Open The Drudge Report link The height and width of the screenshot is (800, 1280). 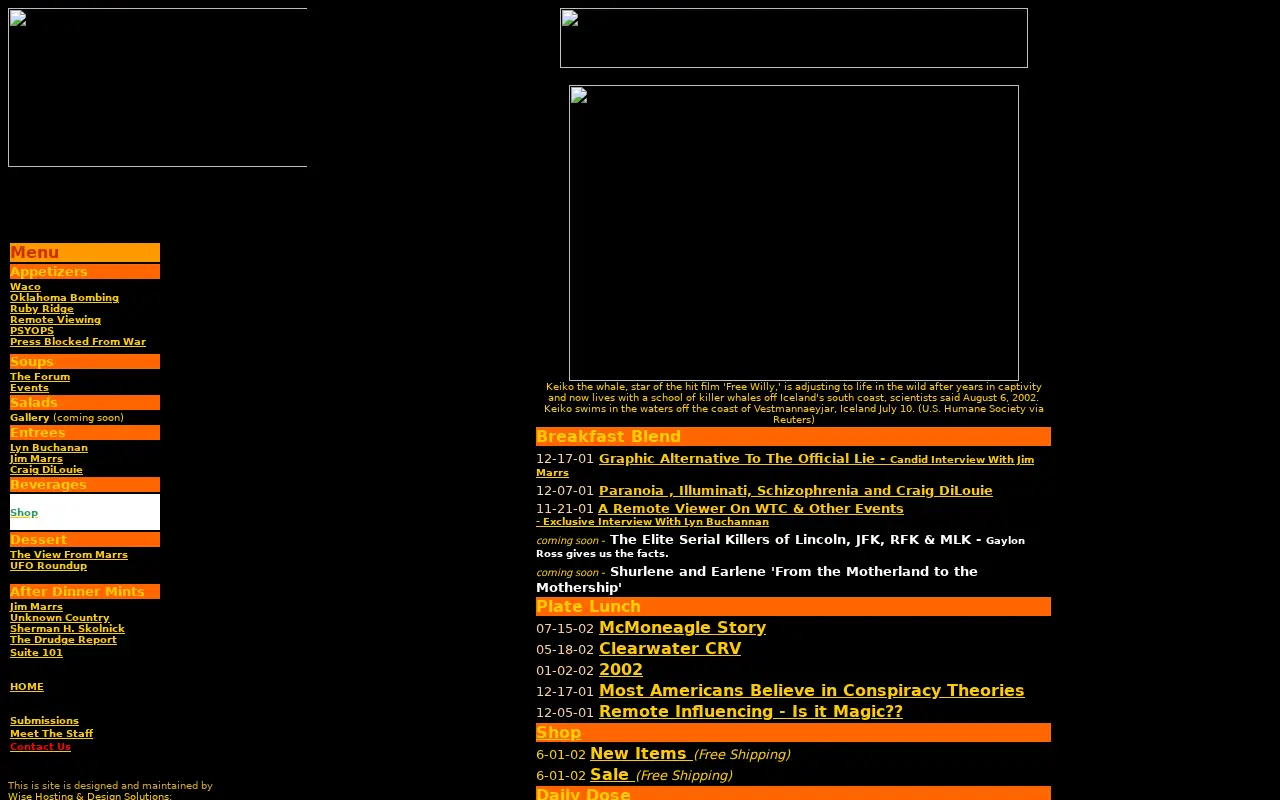pos(63,640)
